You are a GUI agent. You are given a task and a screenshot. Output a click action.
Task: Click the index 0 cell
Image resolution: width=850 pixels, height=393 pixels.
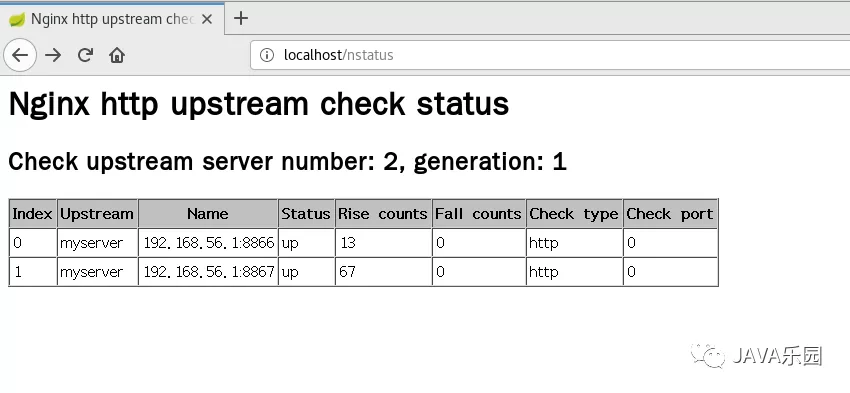coord(33,242)
